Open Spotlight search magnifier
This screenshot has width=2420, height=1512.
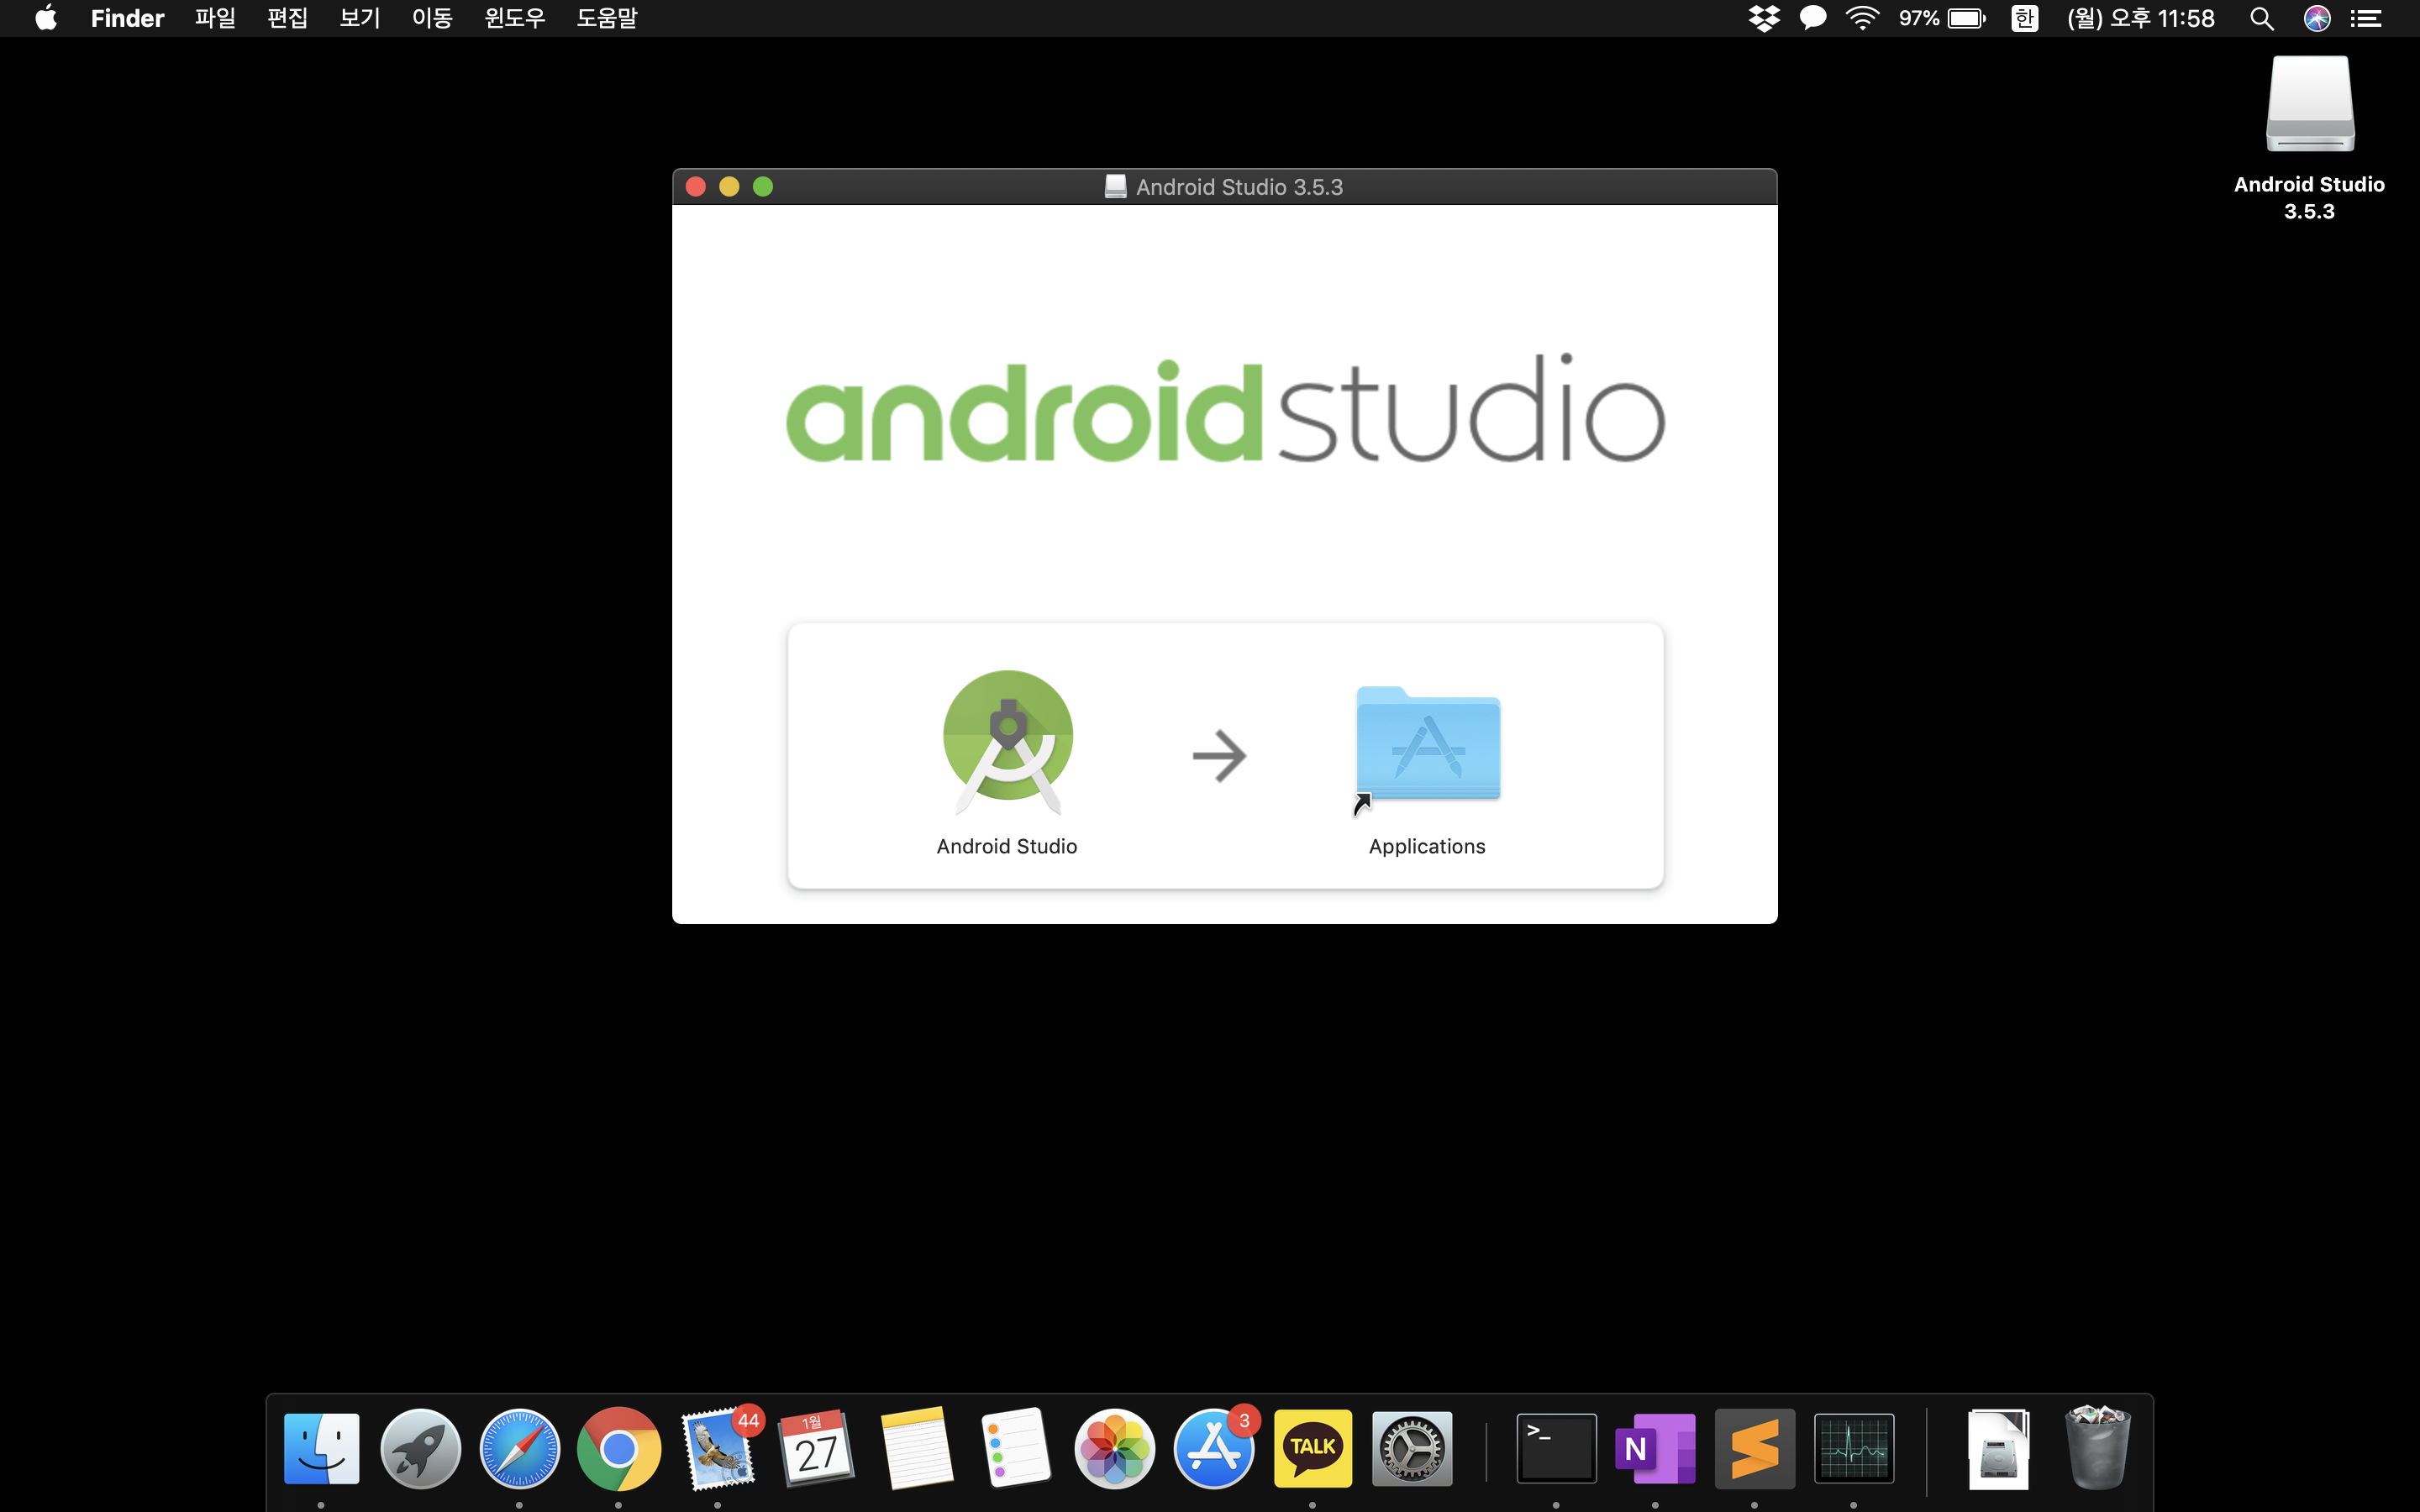click(x=2261, y=18)
